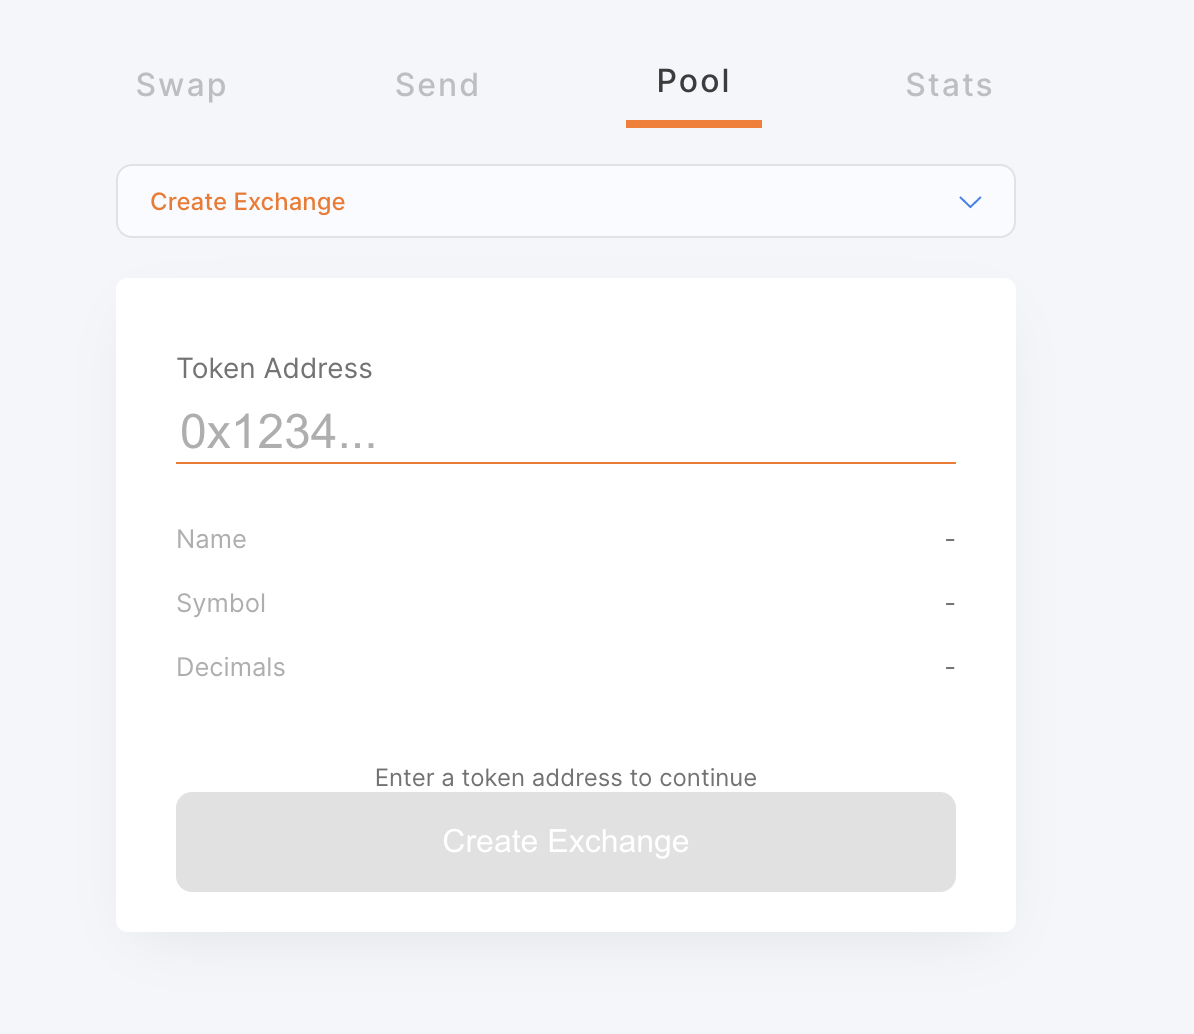This screenshot has width=1194, height=1034.
Task: Click the orange underline beneath Pool
Action: (x=693, y=124)
